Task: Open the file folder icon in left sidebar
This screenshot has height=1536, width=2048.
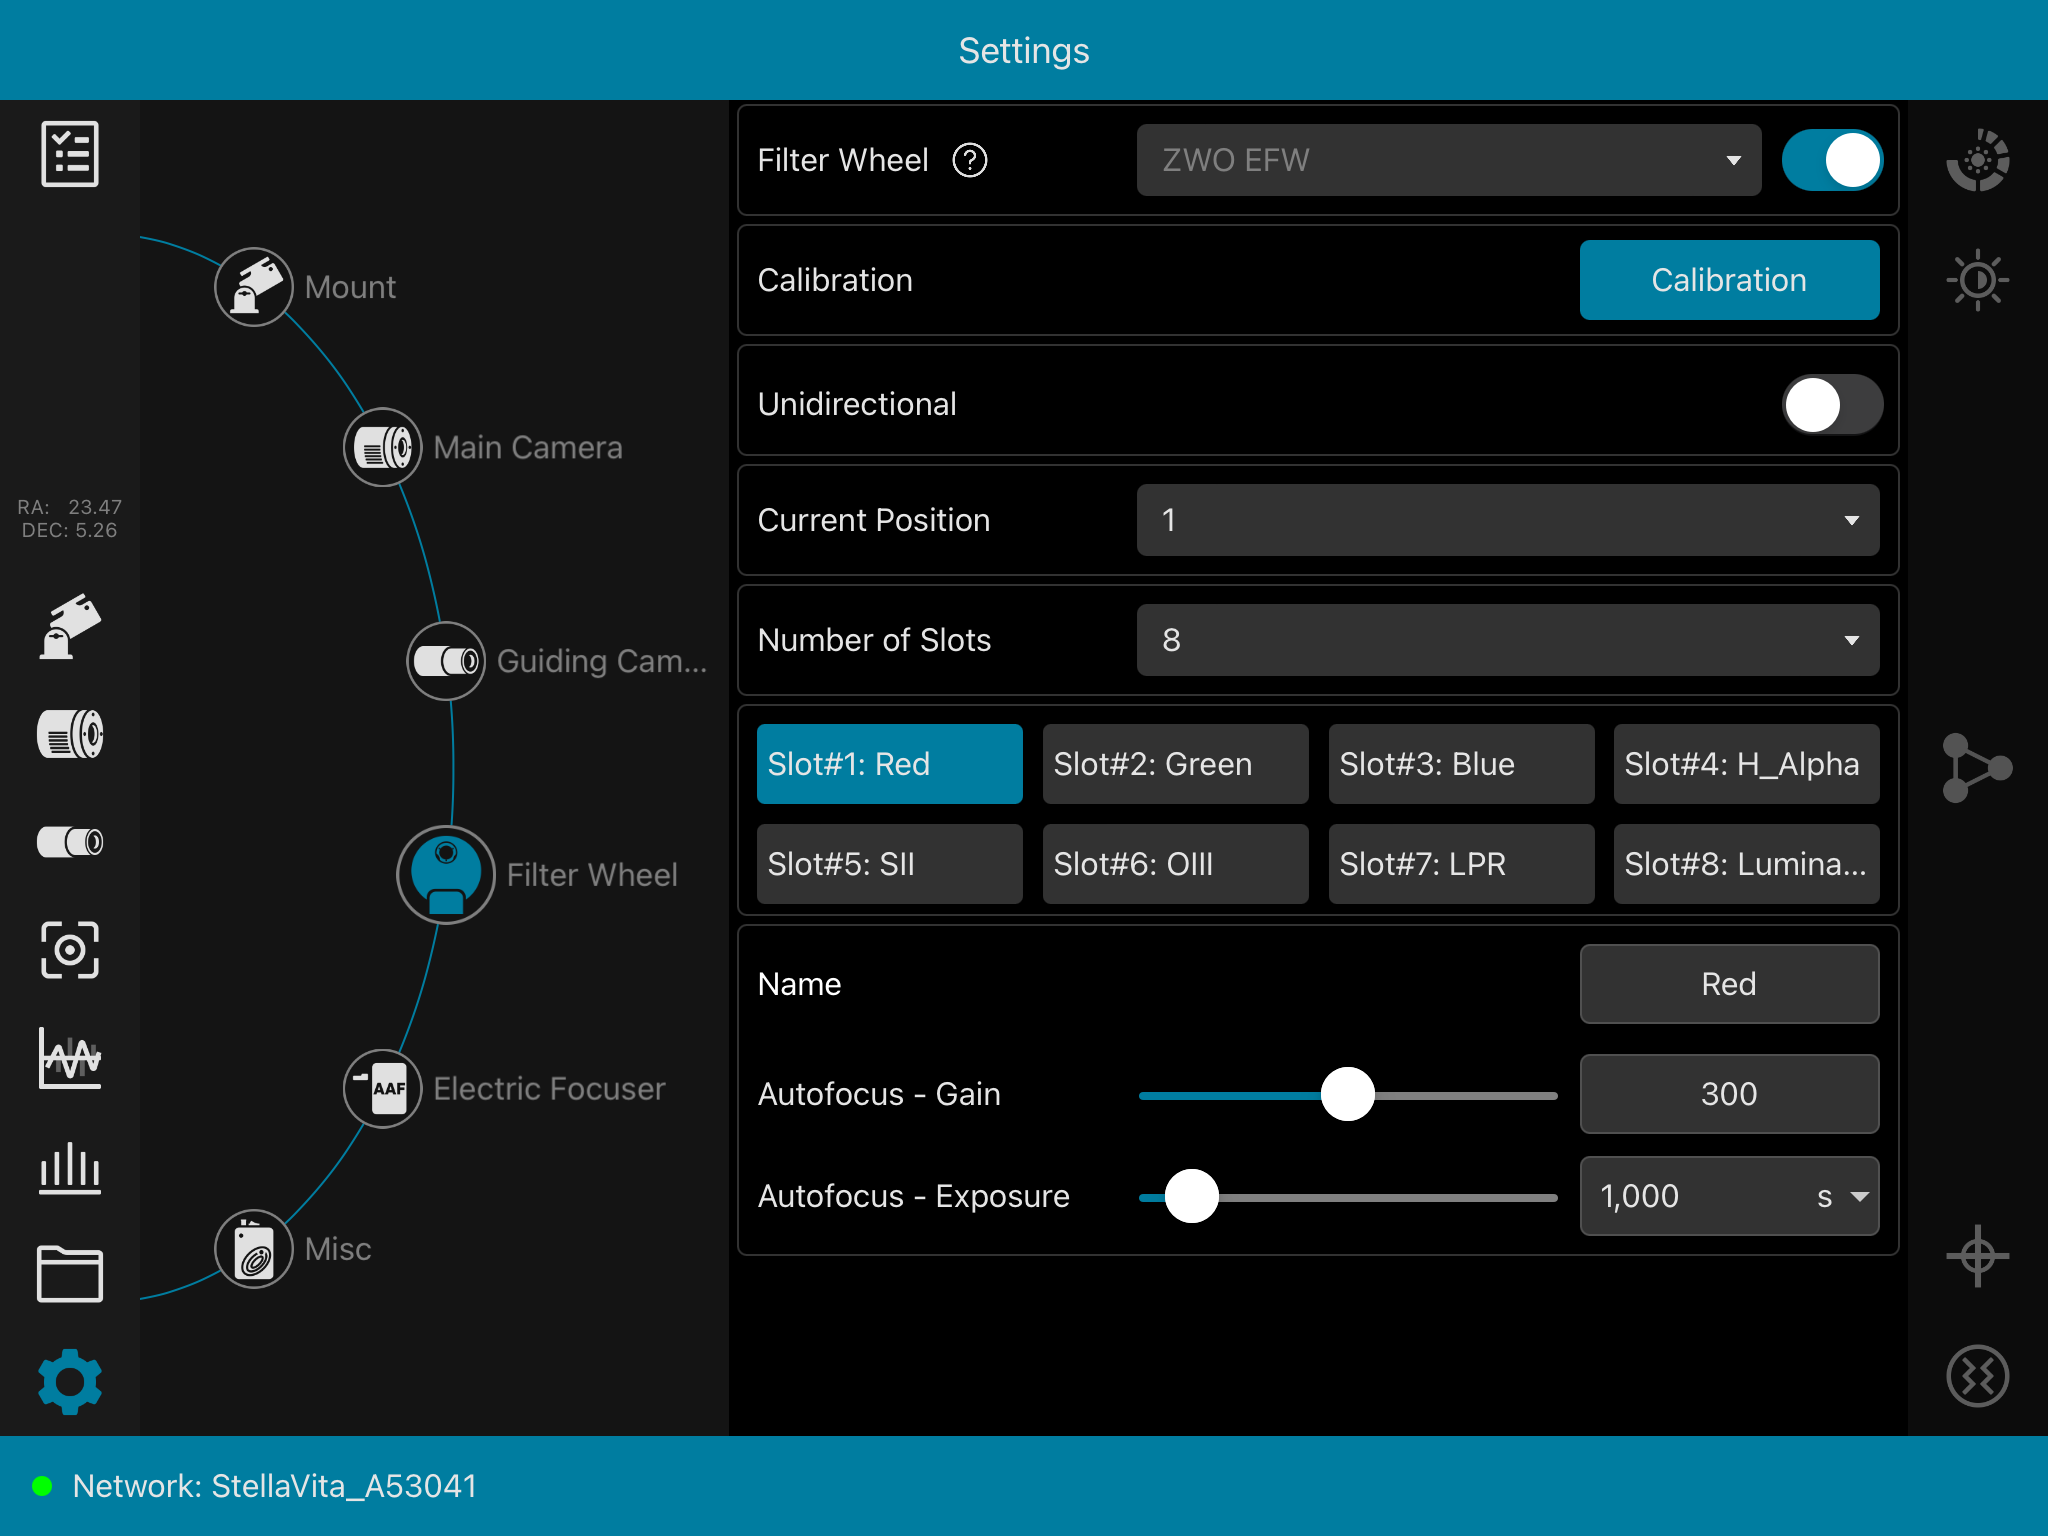Action: pos(70,1274)
